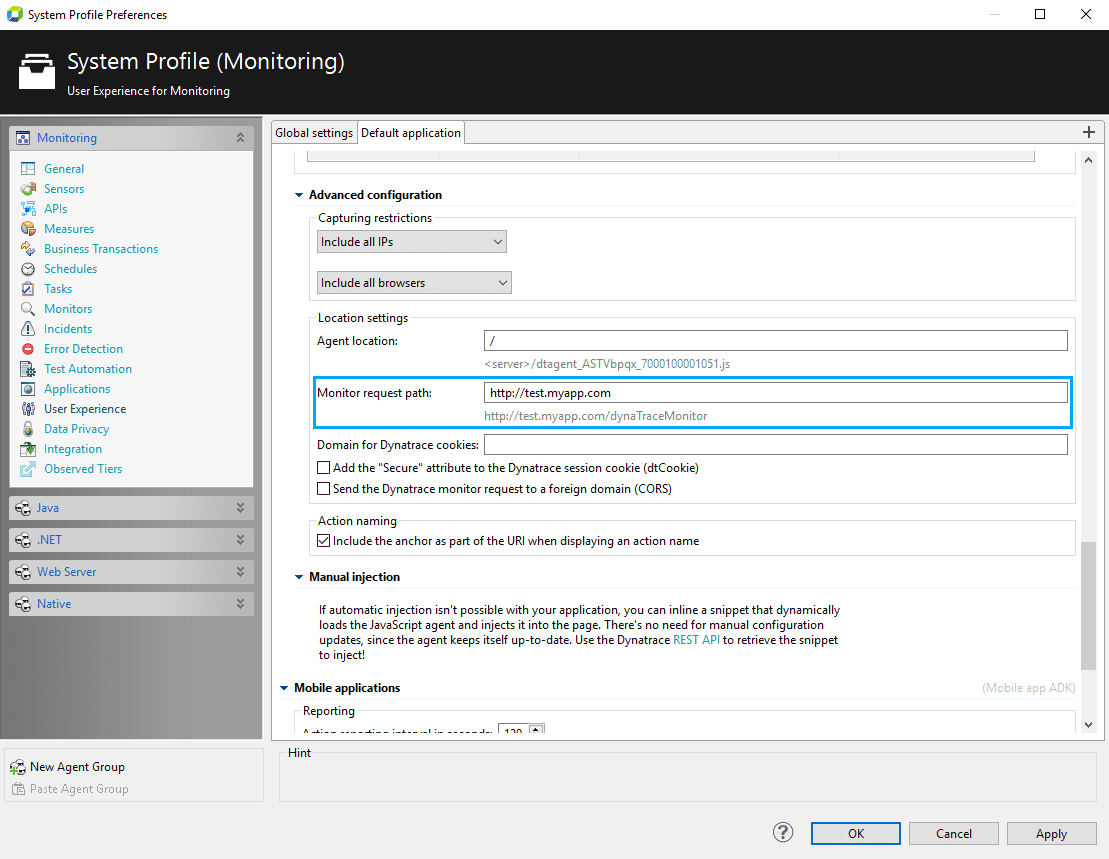Enable Secure attribute for dtCookie checkbox
Image resolution: width=1109 pixels, height=859 pixels.
pyautogui.click(x=323, y=467)
